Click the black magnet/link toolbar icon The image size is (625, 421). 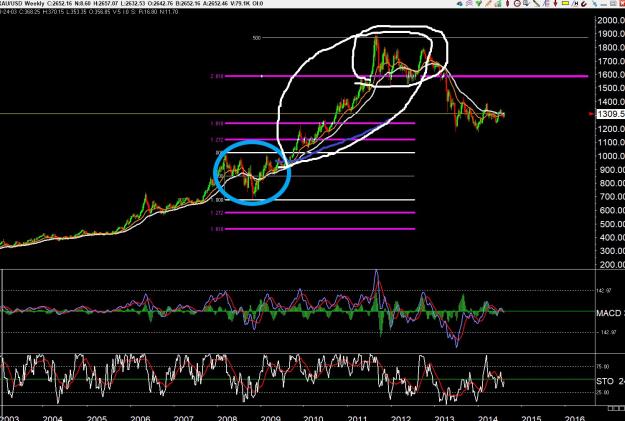point(584,4)
